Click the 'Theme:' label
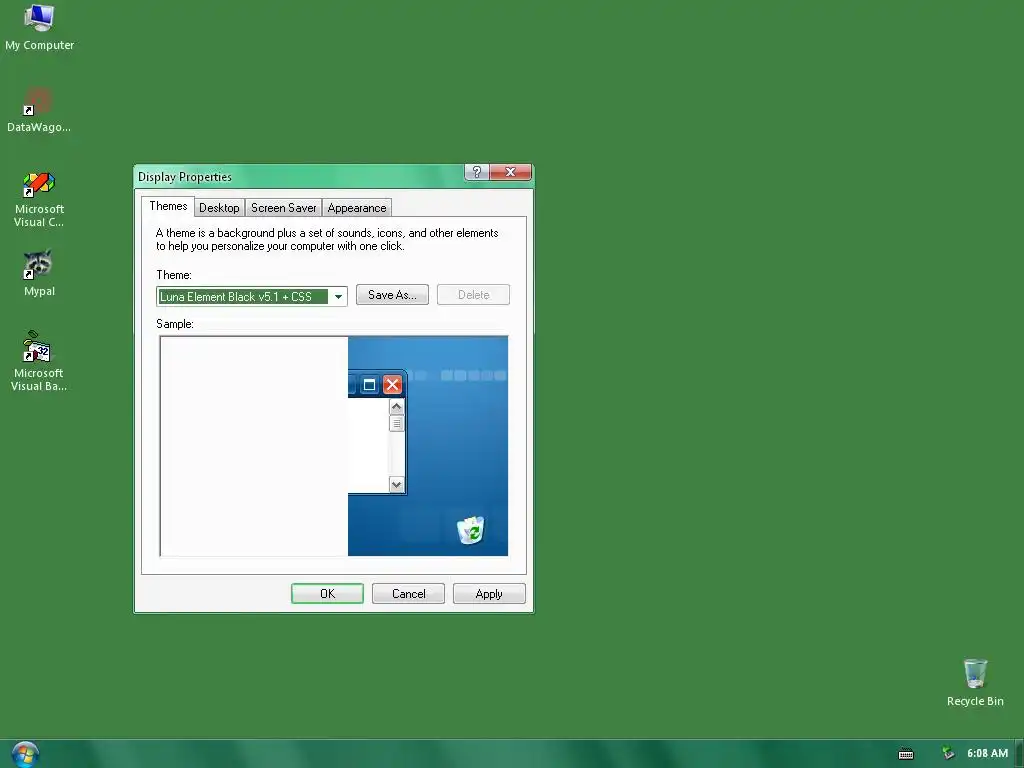 [x=174, y=275]
